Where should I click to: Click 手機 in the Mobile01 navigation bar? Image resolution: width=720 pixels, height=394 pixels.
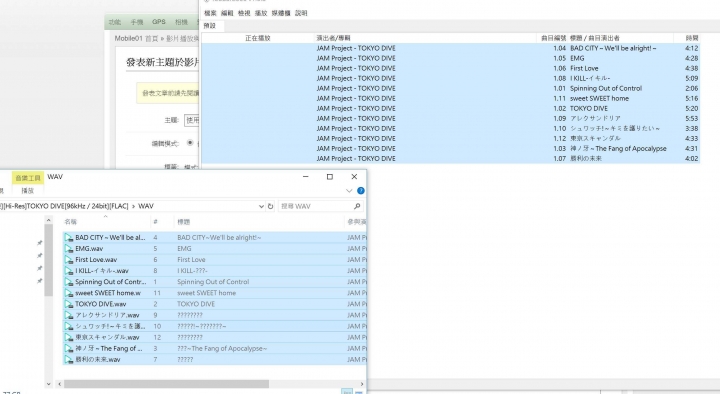click(137, 22)
